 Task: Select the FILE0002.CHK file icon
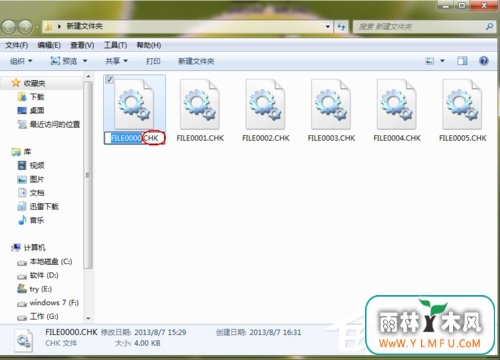(x=266, y=104)
